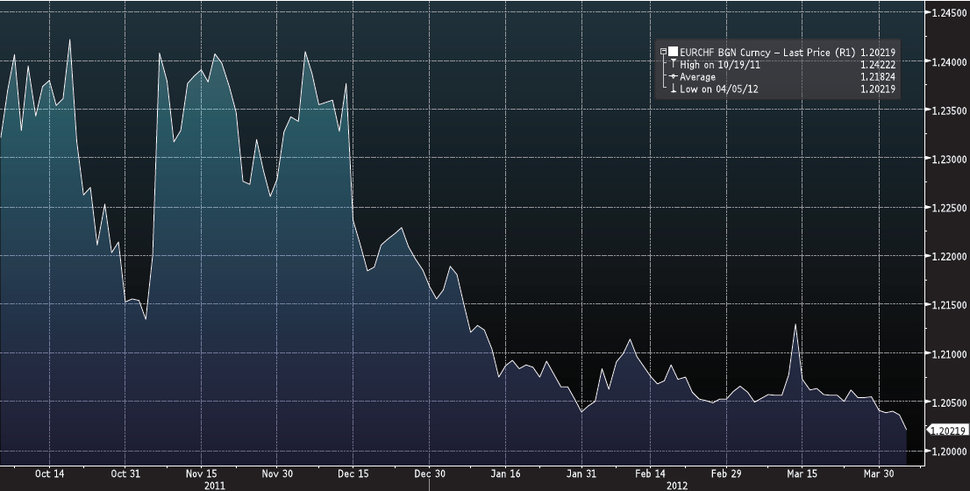Click the "Feb 29" x-axis date label
Viewport: 970px width, 491px height.
726,474
